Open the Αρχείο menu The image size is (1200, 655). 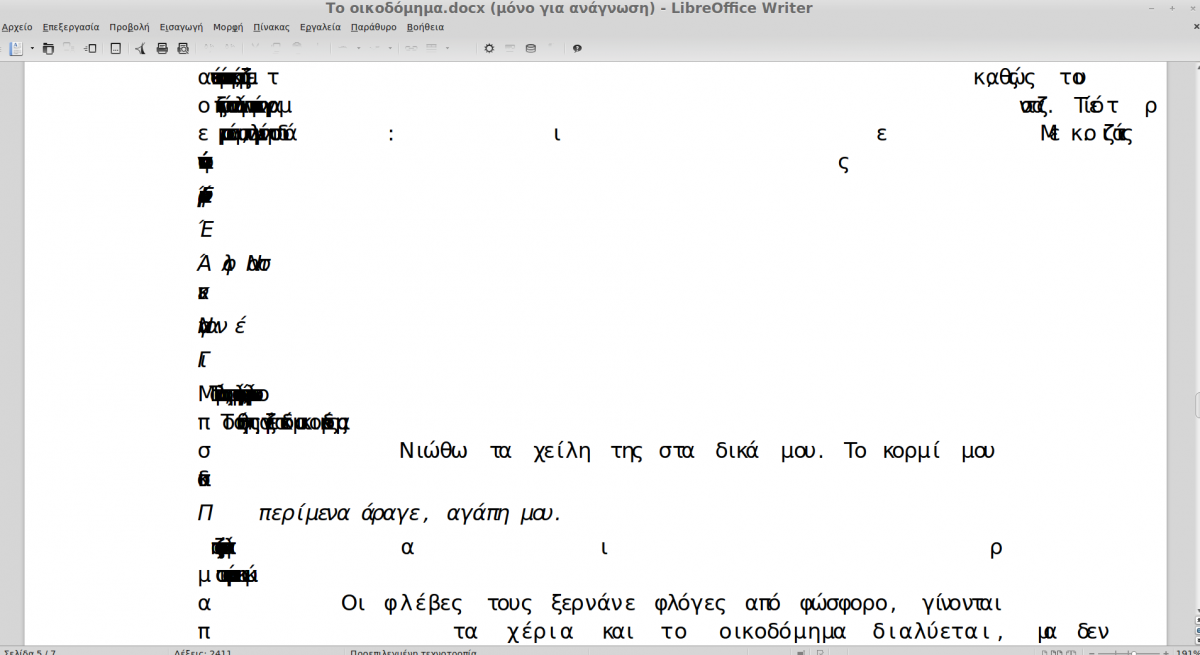point(17,27)
